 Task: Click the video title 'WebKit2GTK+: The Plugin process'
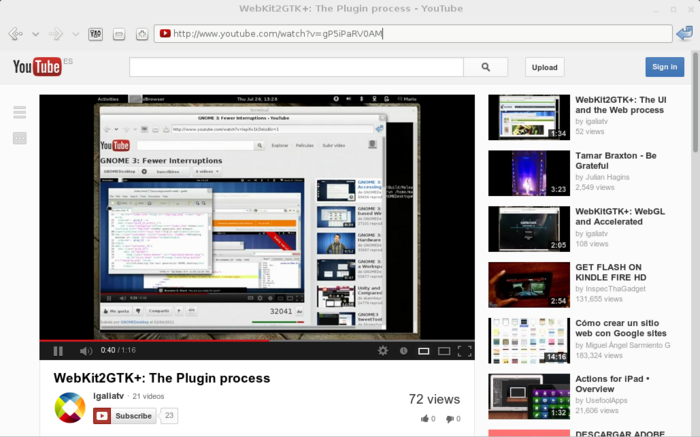tap(162, 378)
